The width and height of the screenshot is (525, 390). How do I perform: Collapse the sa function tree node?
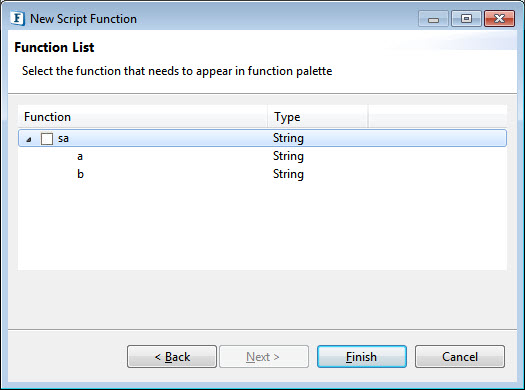[29, 139]
